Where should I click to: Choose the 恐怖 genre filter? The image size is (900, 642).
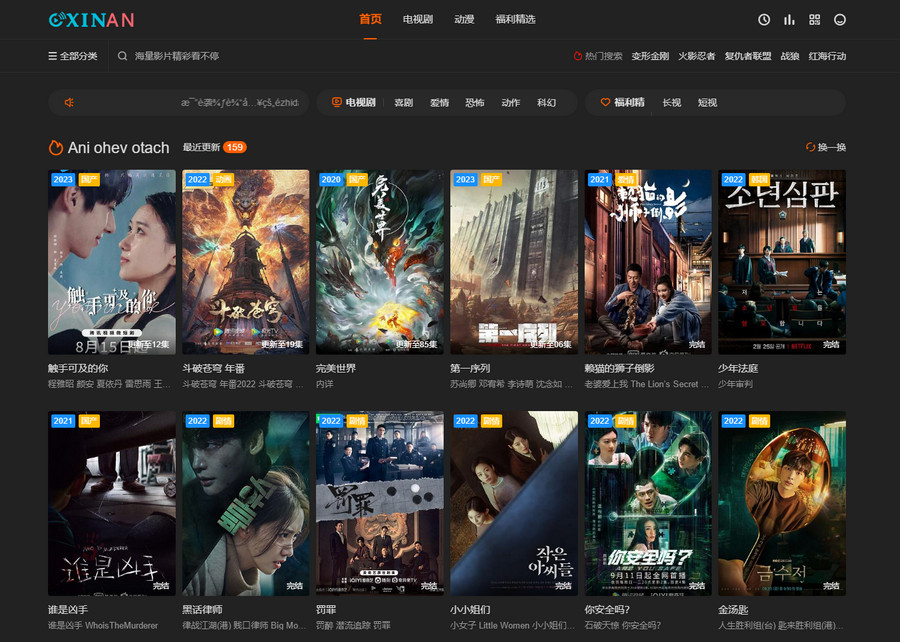(x=475, y=102)
